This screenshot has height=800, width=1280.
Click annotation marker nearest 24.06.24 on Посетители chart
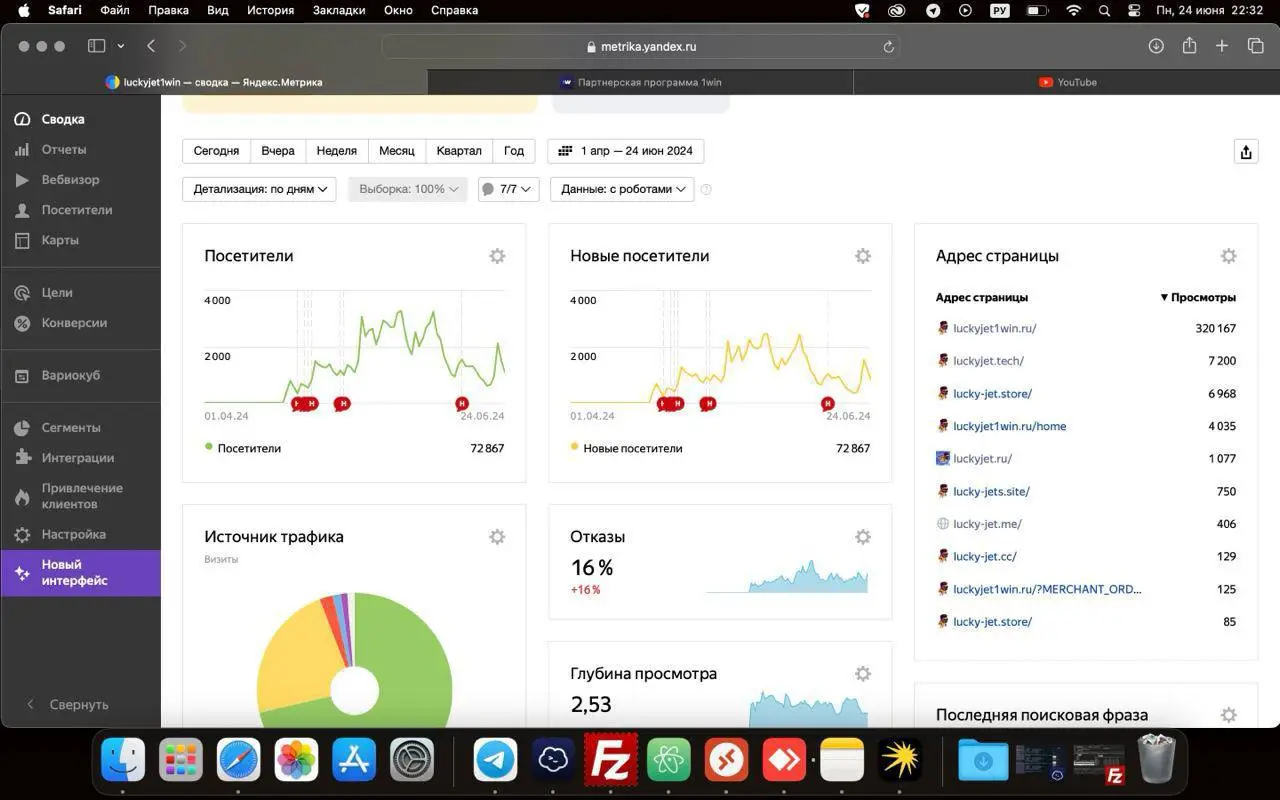coord(462,404)
